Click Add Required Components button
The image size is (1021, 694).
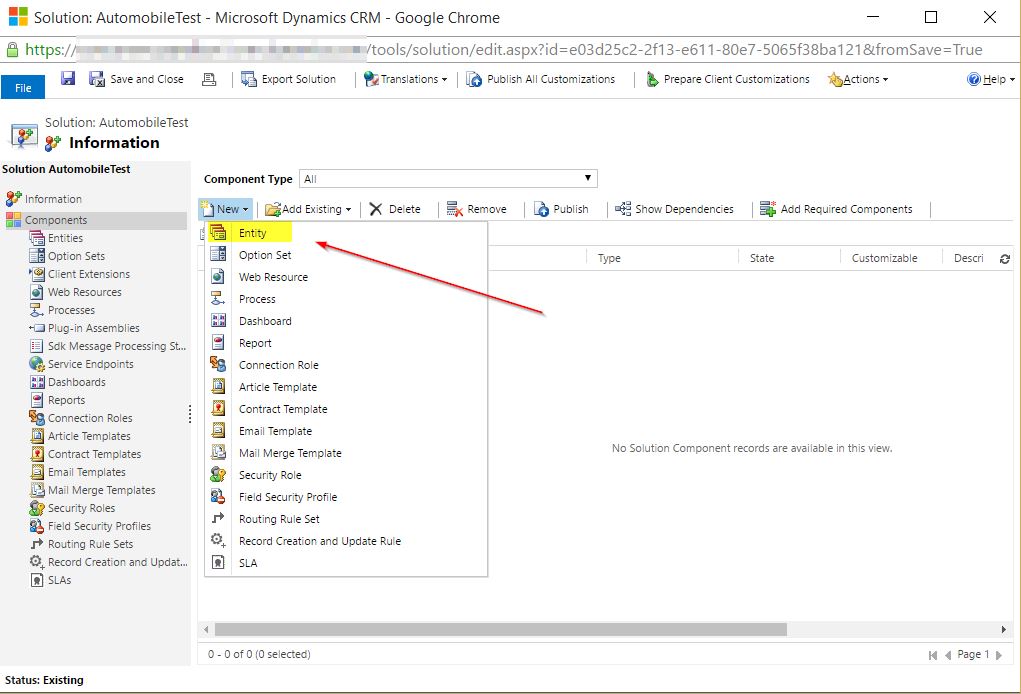click(836, 209)
